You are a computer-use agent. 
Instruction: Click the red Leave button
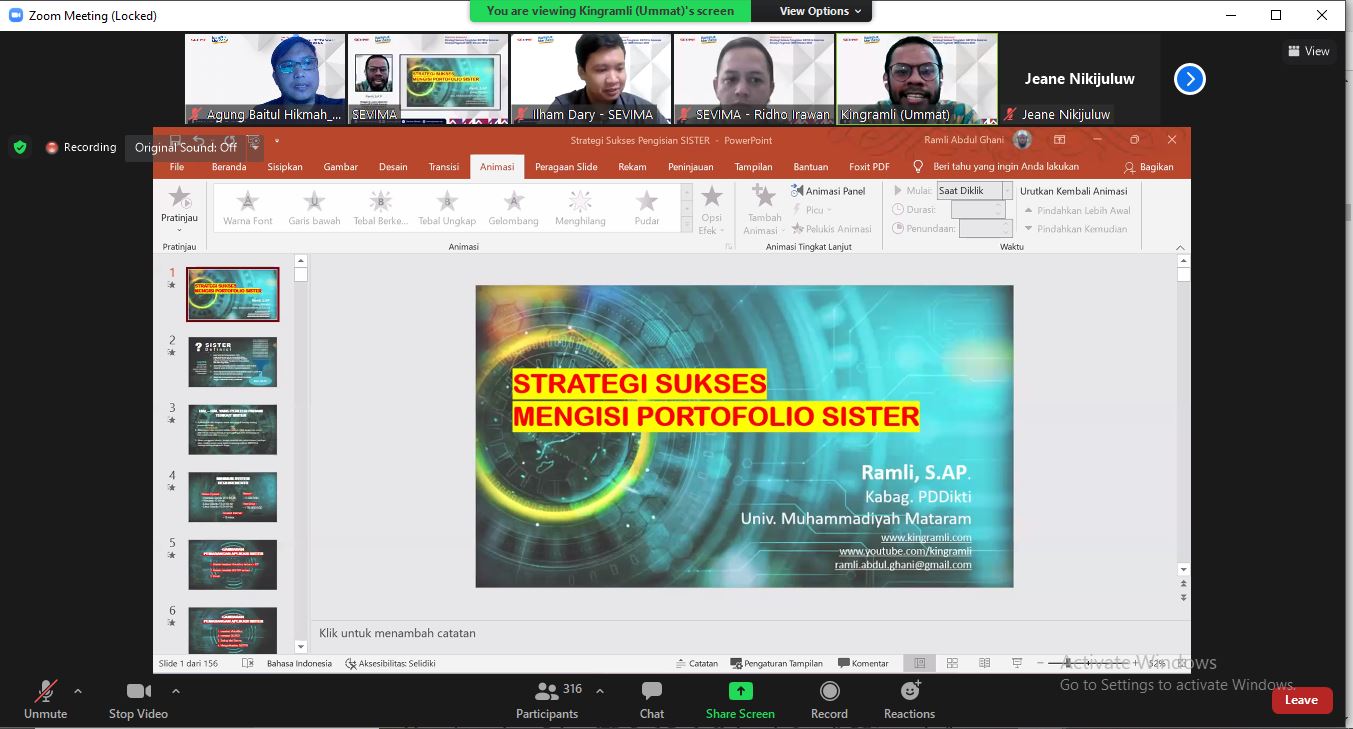click(1301, 700)
